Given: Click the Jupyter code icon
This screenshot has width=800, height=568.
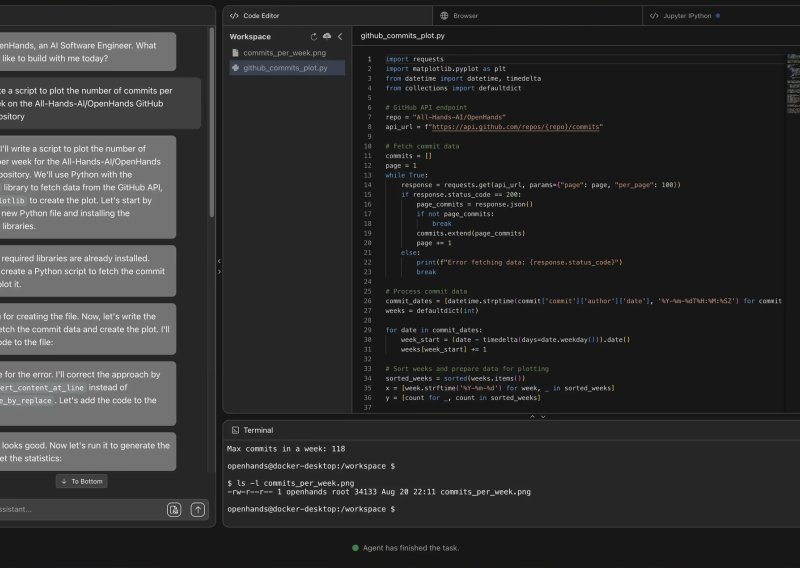Looking at the screenshot, I should coord(654,16).
